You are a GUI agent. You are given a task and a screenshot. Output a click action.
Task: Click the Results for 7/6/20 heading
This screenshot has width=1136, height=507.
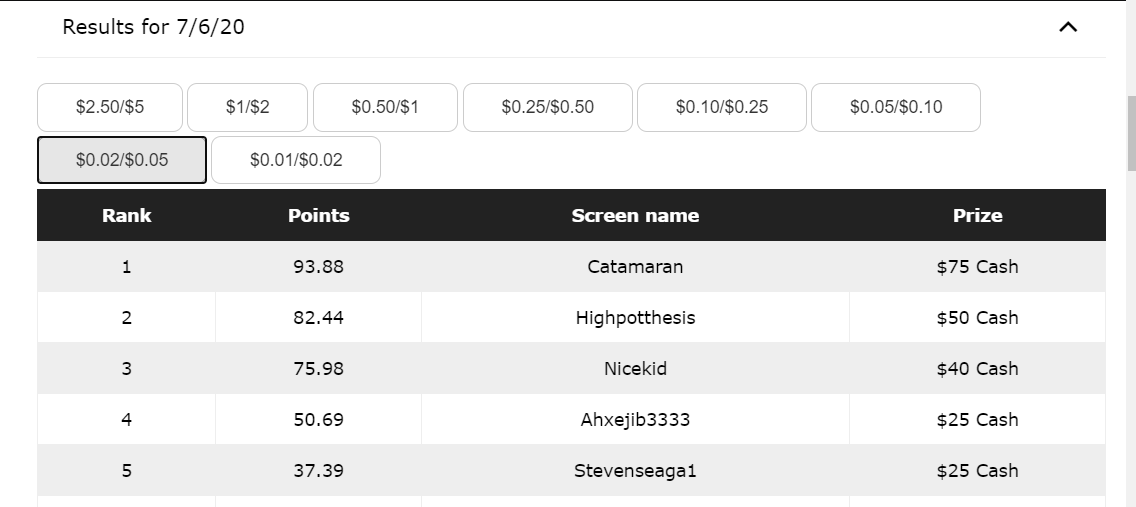(153, 28)
